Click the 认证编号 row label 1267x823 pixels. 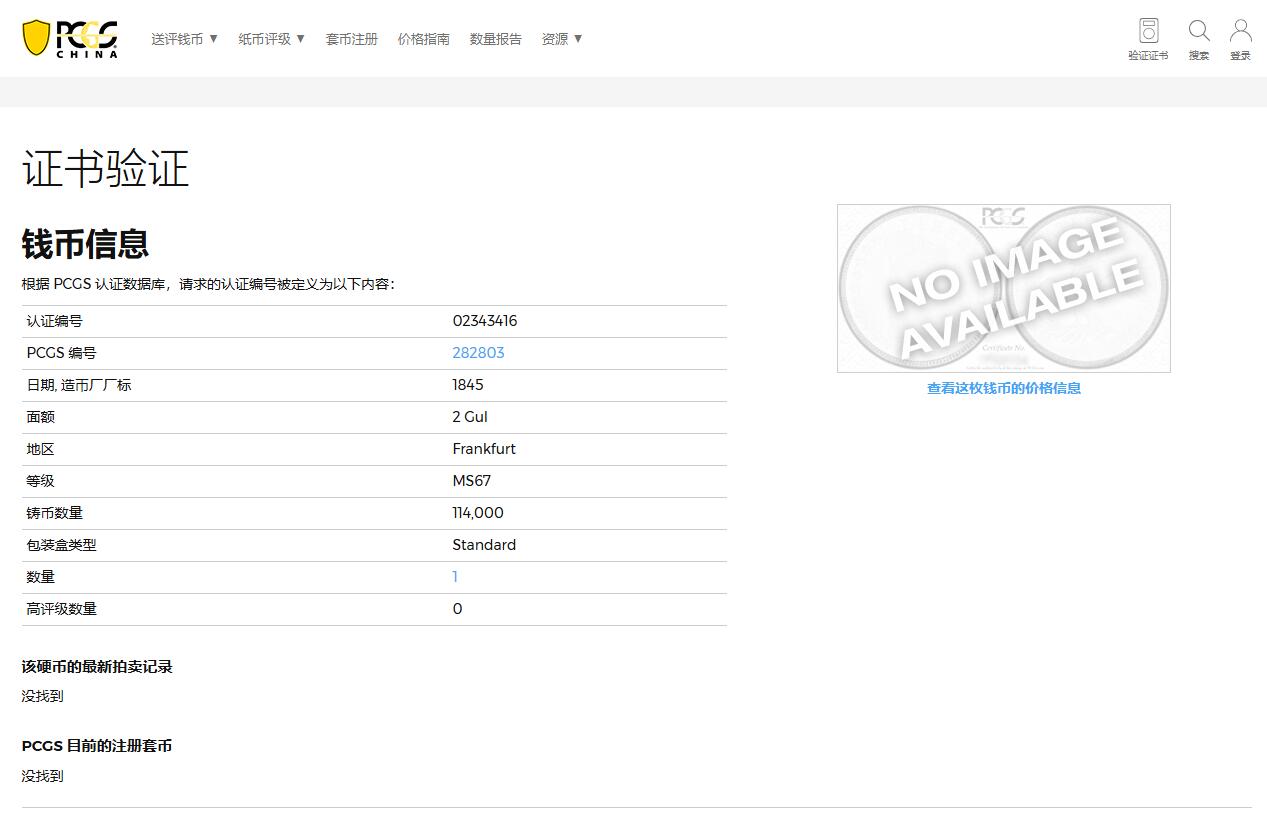55,321
